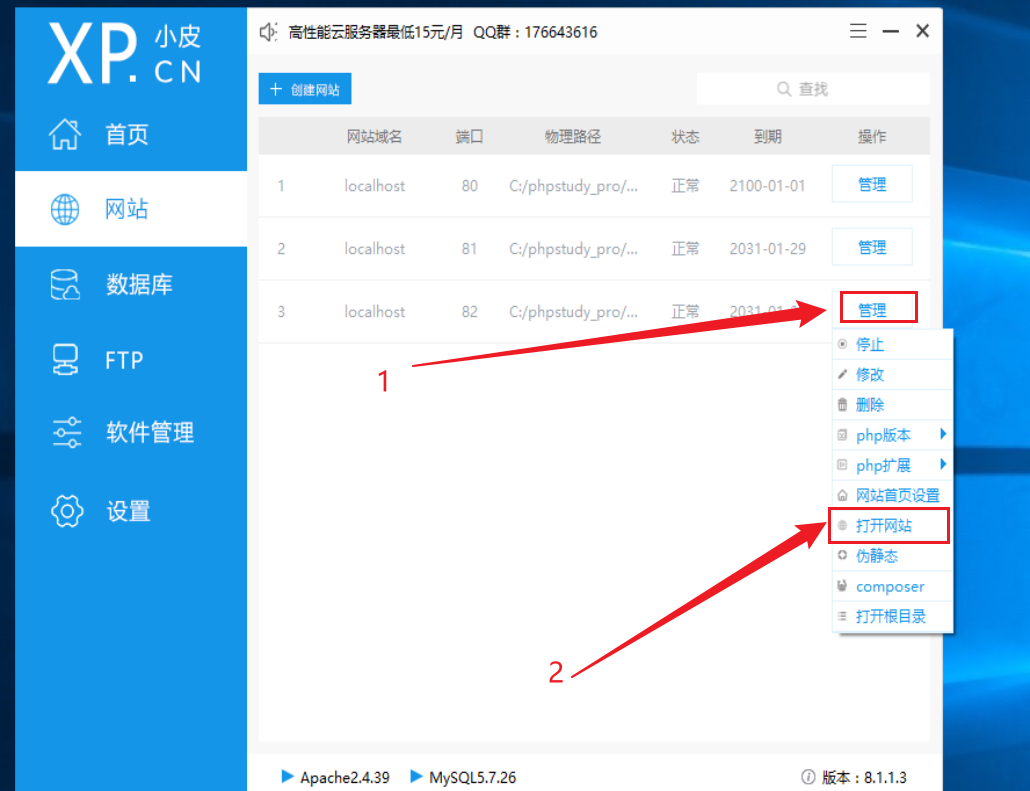
Task: Click the stop icon beside 停止
Action: point(843,344)
